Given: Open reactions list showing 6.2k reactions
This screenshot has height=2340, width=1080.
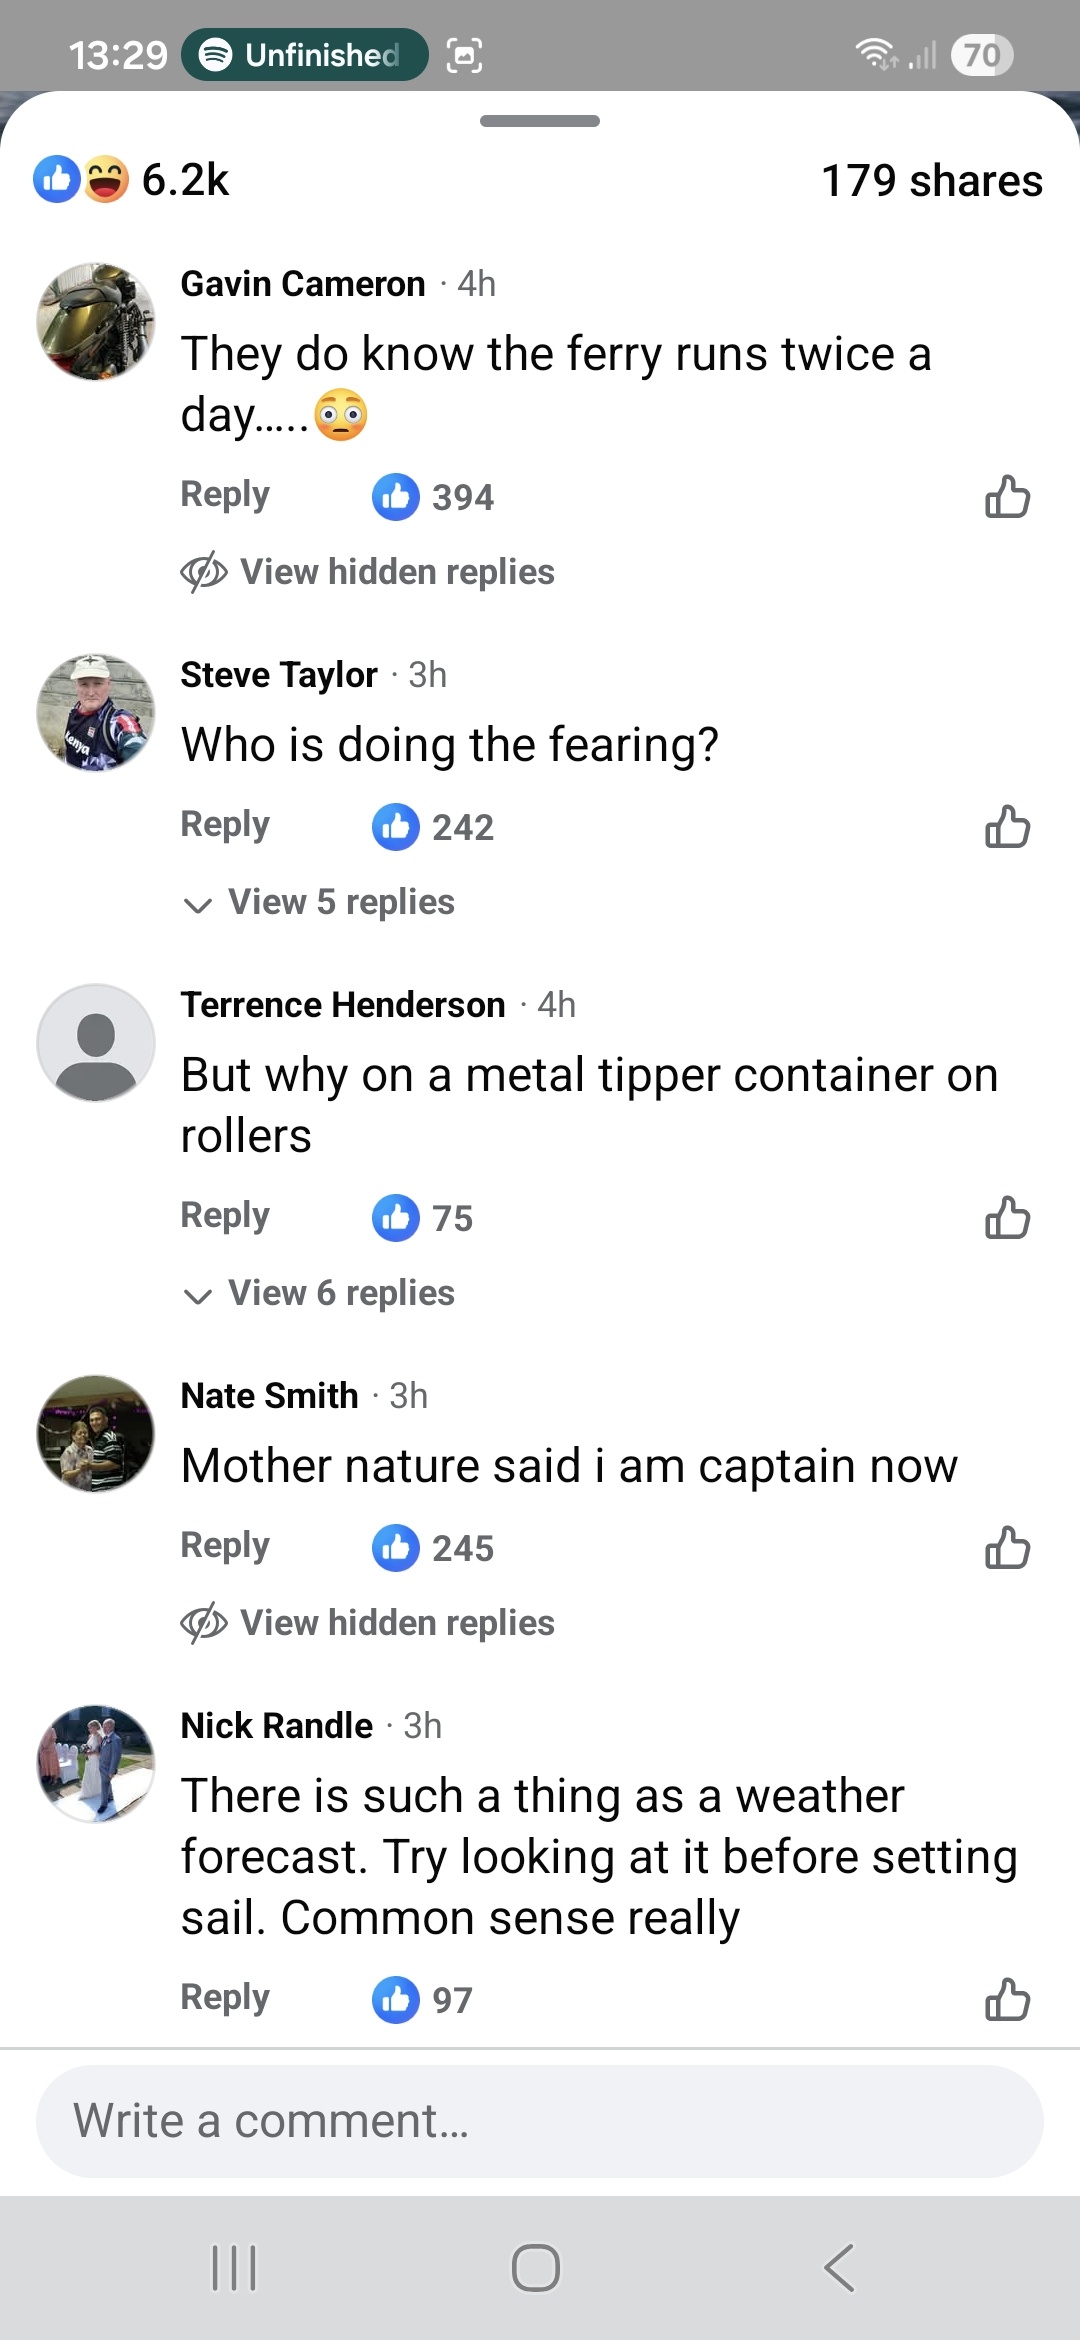Looking at the screenshot, I should (132, 180).
